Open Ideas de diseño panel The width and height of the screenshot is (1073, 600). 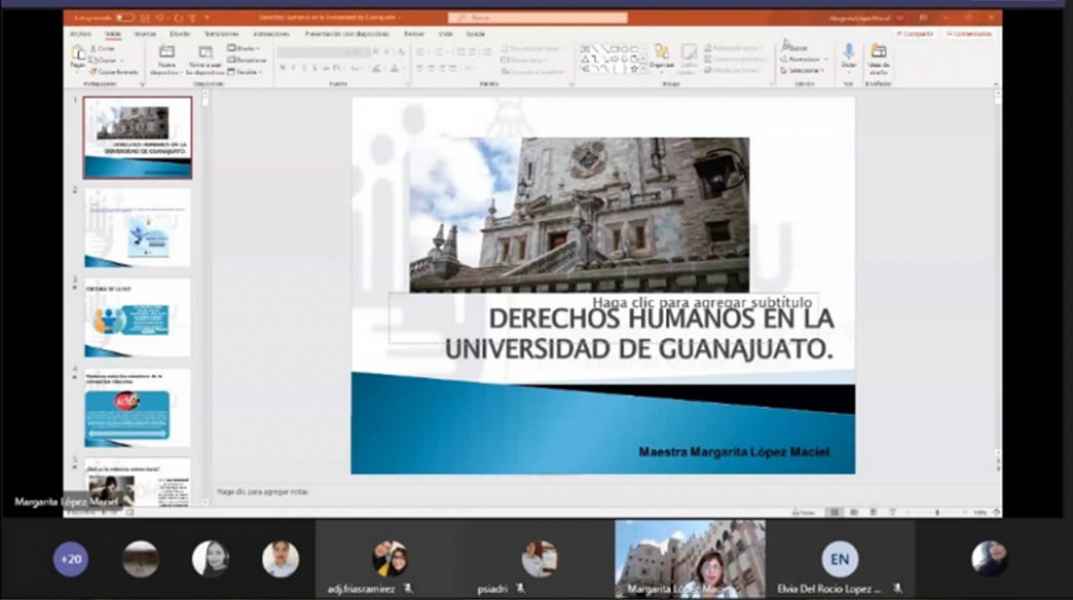click(878, 58)
